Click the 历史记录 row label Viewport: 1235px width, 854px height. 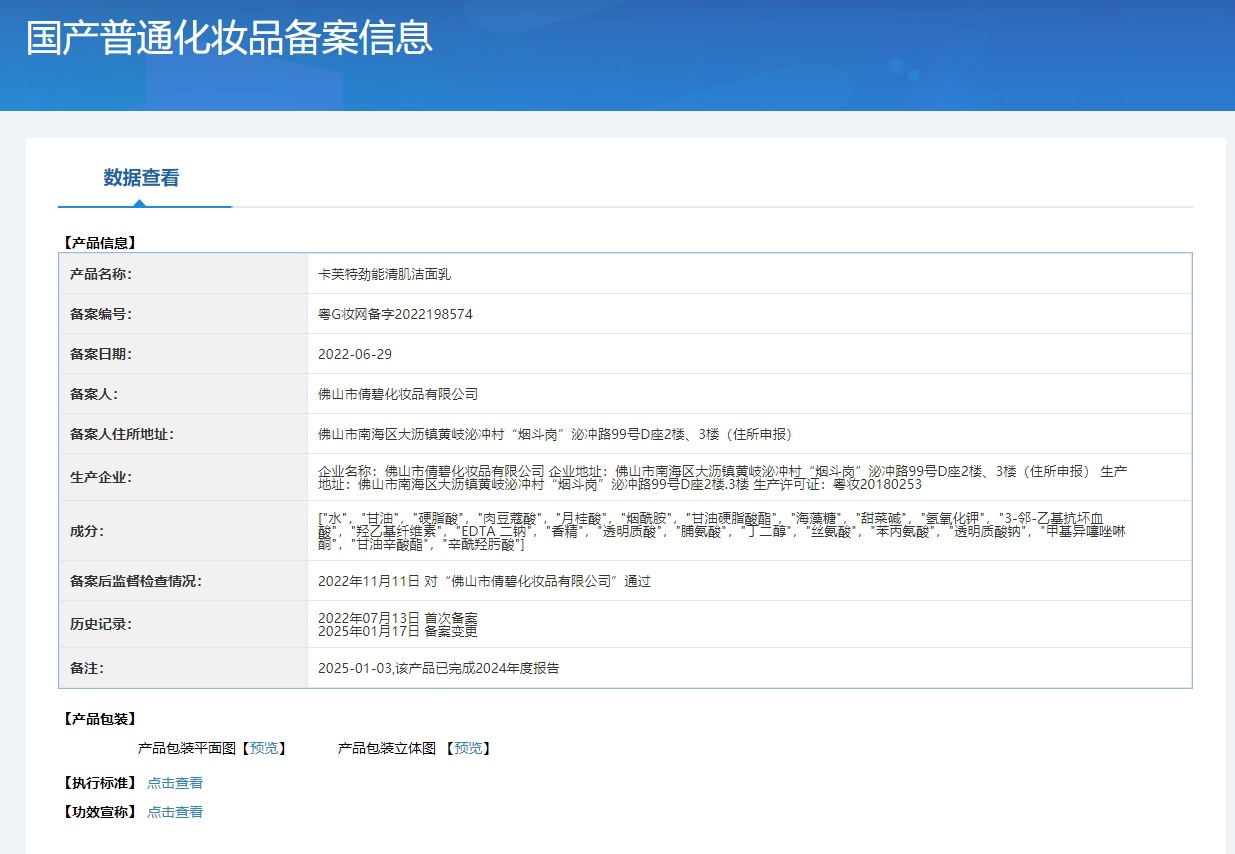click(x=100, y=624)
